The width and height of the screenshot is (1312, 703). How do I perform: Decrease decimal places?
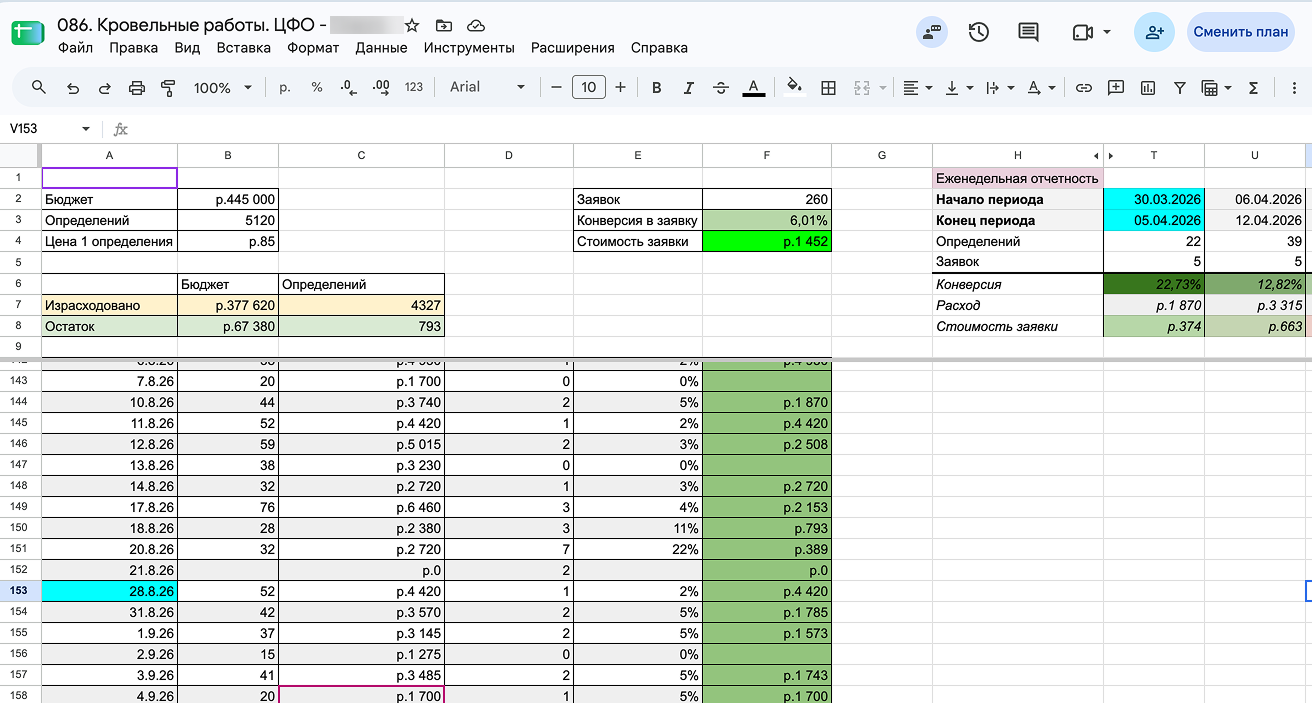point(348,88)
